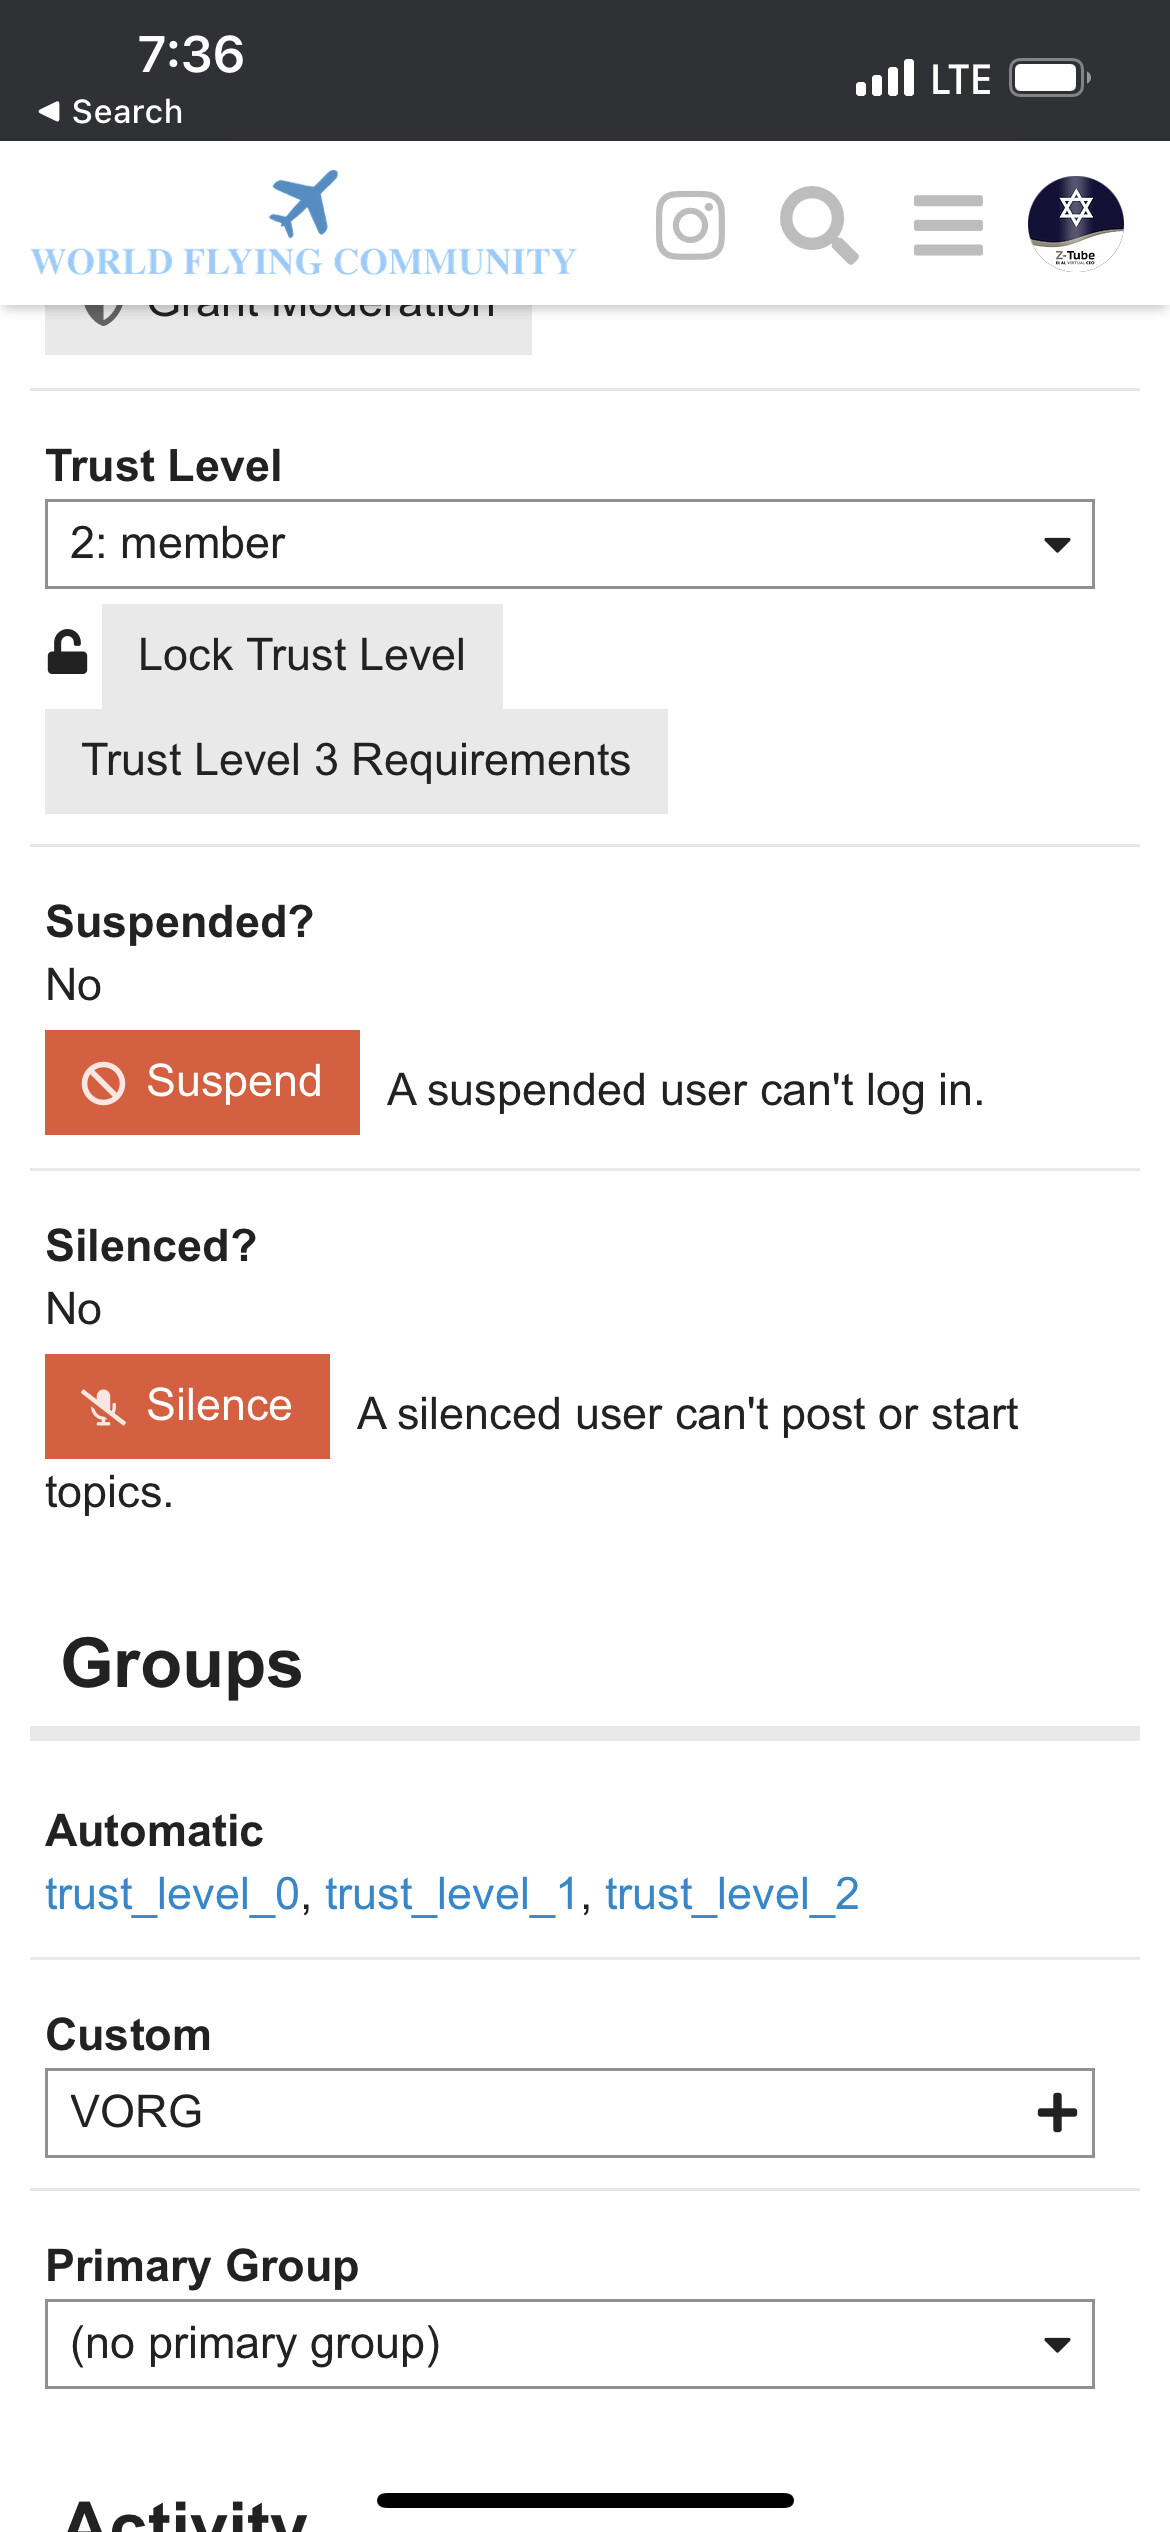This screenshot has height=2532, width=1170.
Task: Expand the Trust Level dropdown
Action: (570, 544)
